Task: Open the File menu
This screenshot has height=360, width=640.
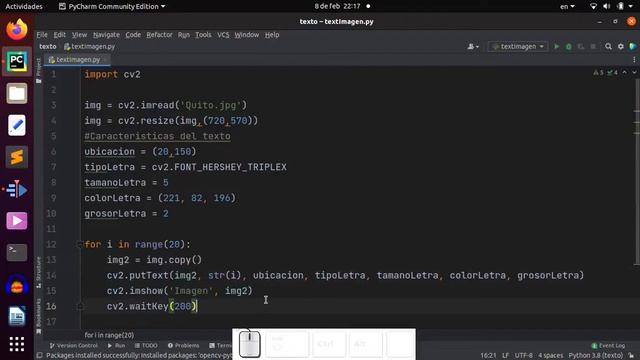Action: 42,35
